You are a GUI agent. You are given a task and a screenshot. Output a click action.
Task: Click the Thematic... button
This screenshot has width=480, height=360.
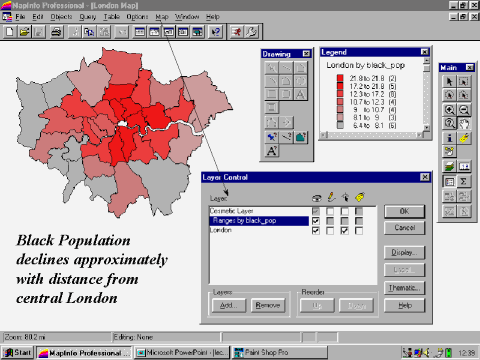(404, 288)
